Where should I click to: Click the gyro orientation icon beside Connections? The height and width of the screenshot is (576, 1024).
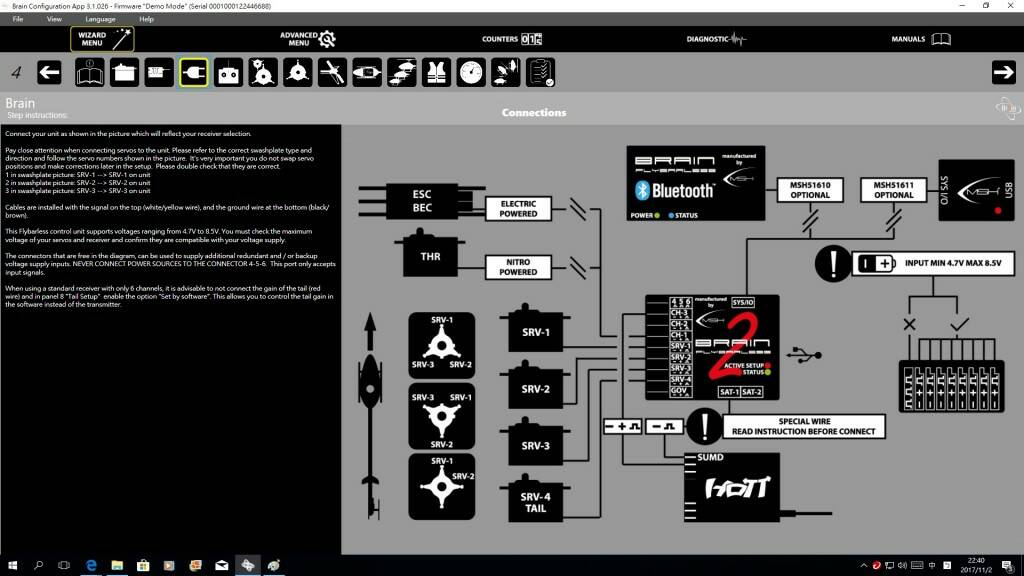coord(1008,108)
